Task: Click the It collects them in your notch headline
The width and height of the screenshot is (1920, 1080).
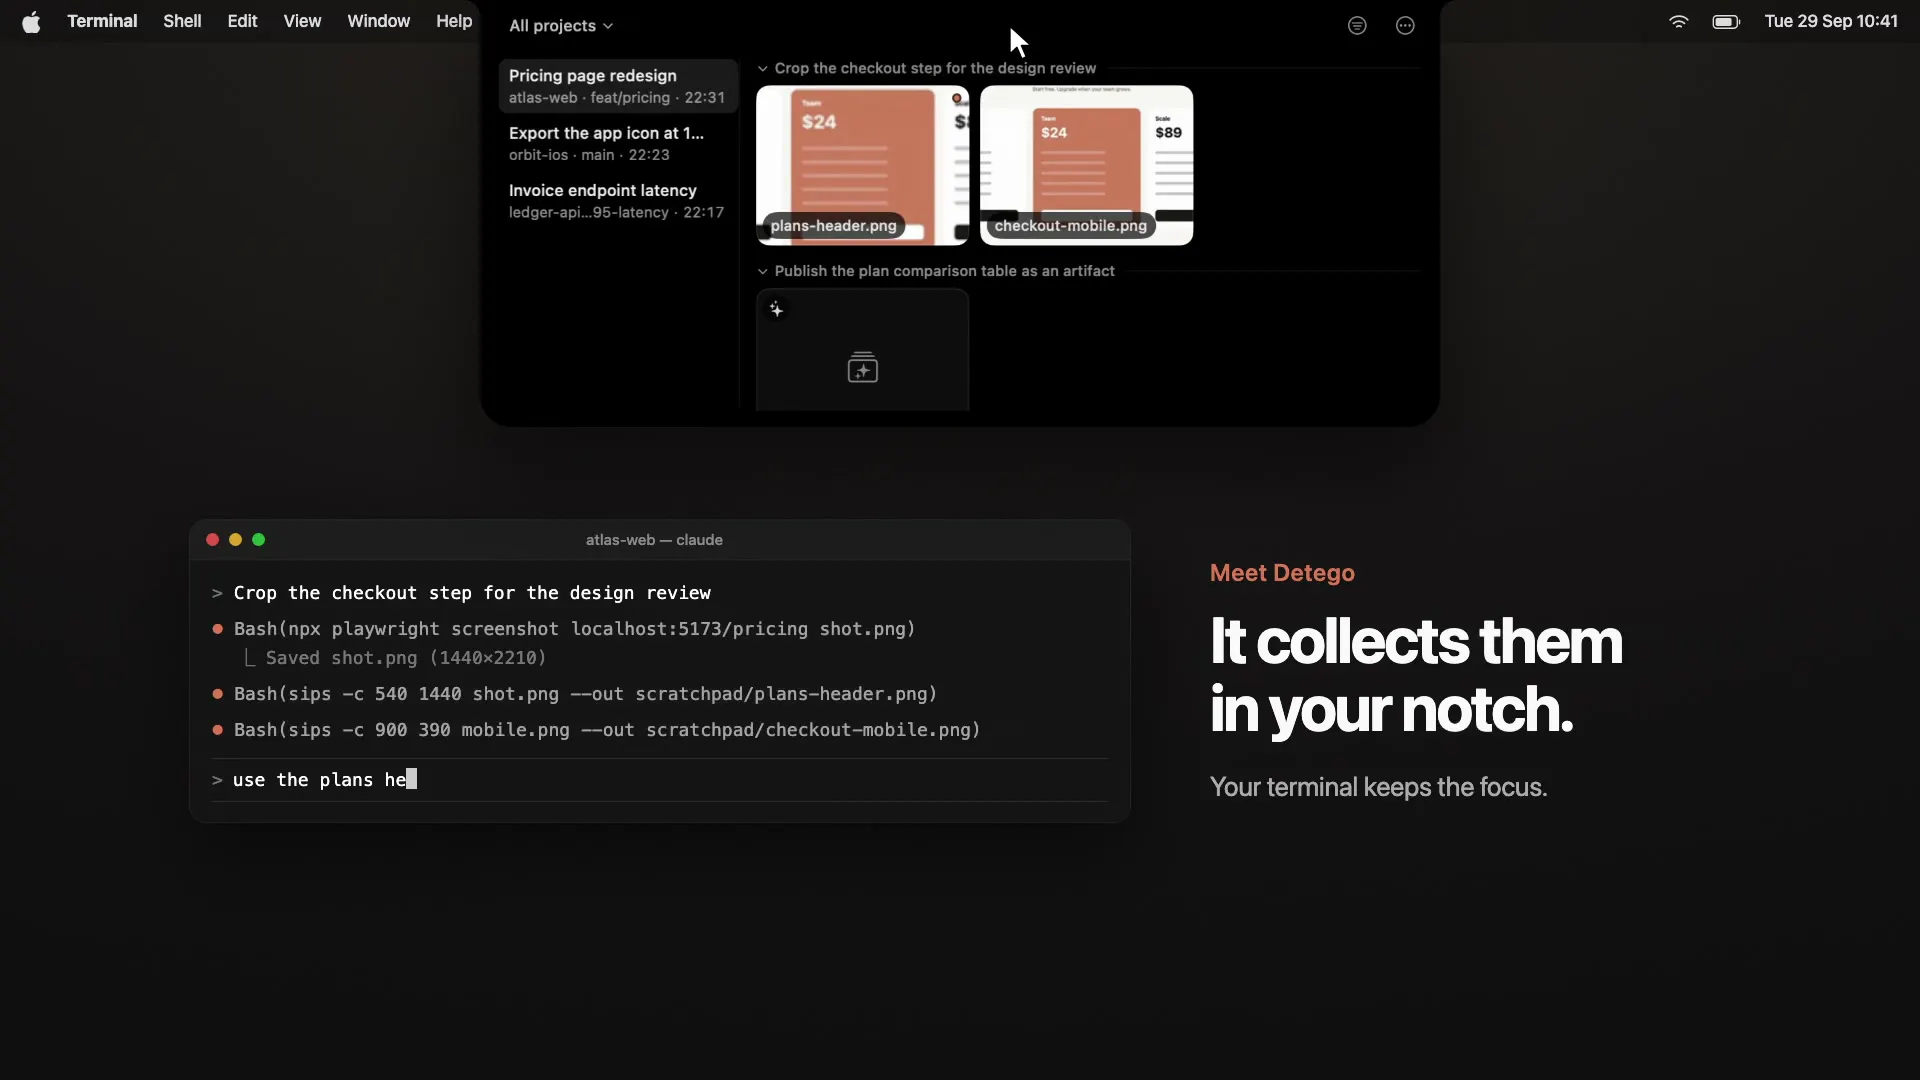Action: (x=1415, y=675)
